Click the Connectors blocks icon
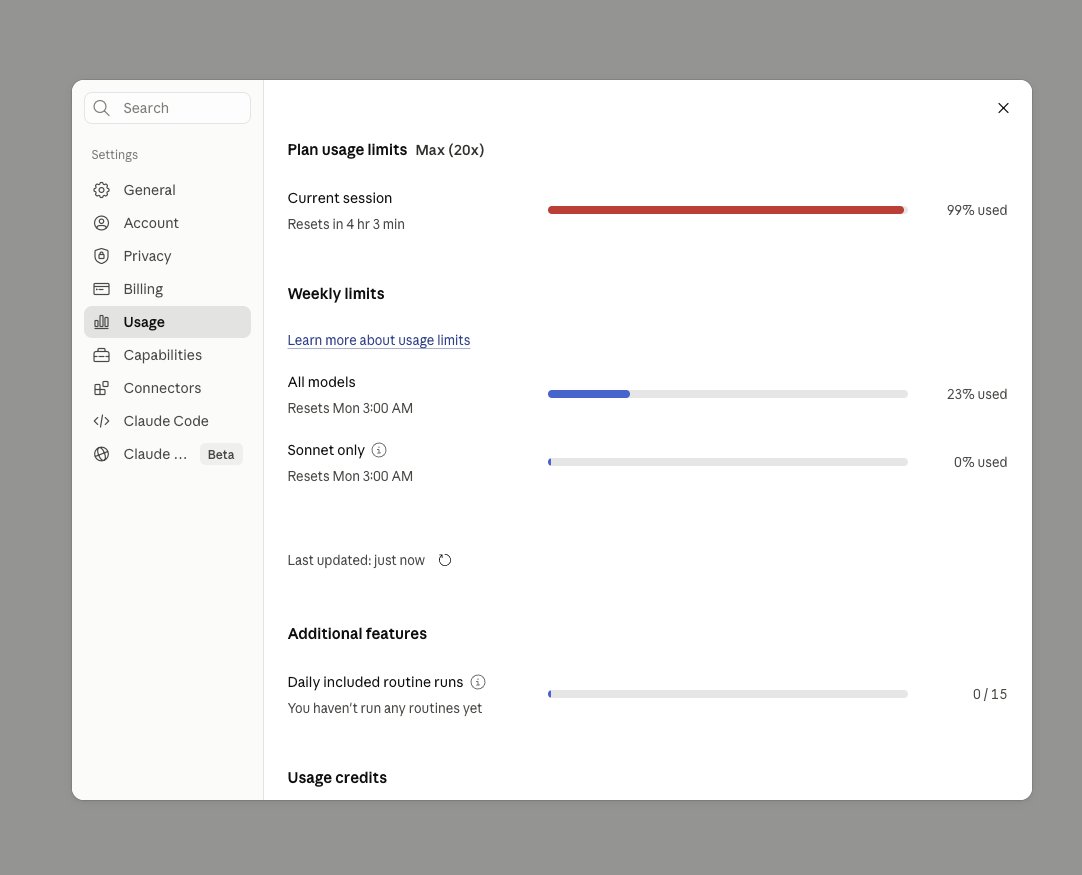 click(101, 389)
